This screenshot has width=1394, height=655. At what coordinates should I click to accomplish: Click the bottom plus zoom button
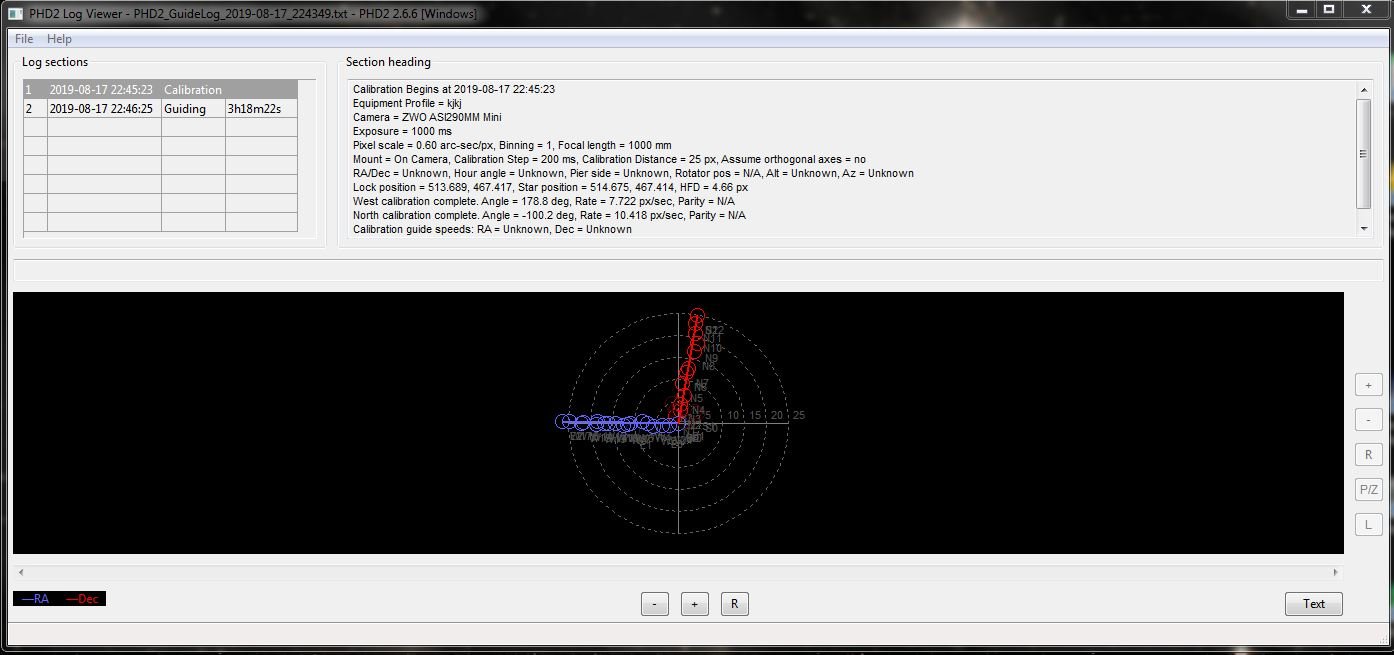(694, 604)
